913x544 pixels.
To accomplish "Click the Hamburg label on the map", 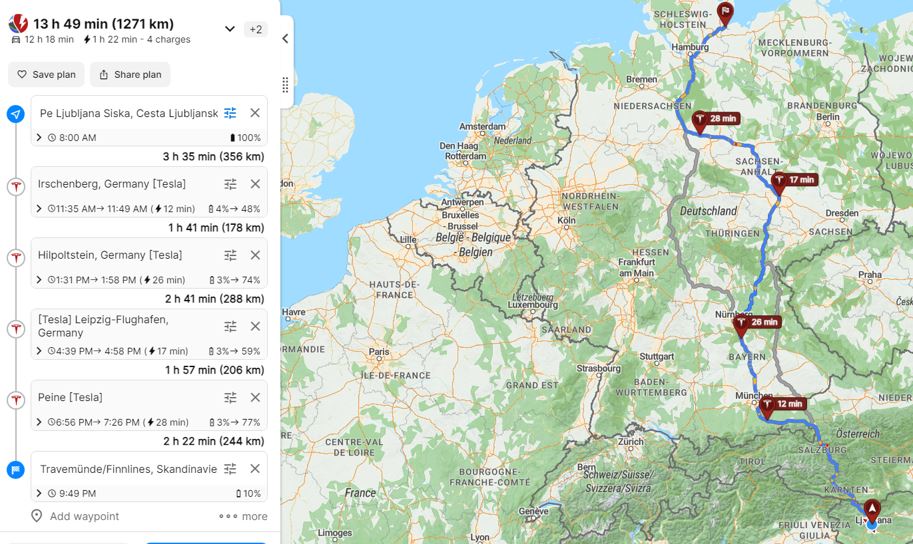I will pyautogui.click(x=690, y=47).
